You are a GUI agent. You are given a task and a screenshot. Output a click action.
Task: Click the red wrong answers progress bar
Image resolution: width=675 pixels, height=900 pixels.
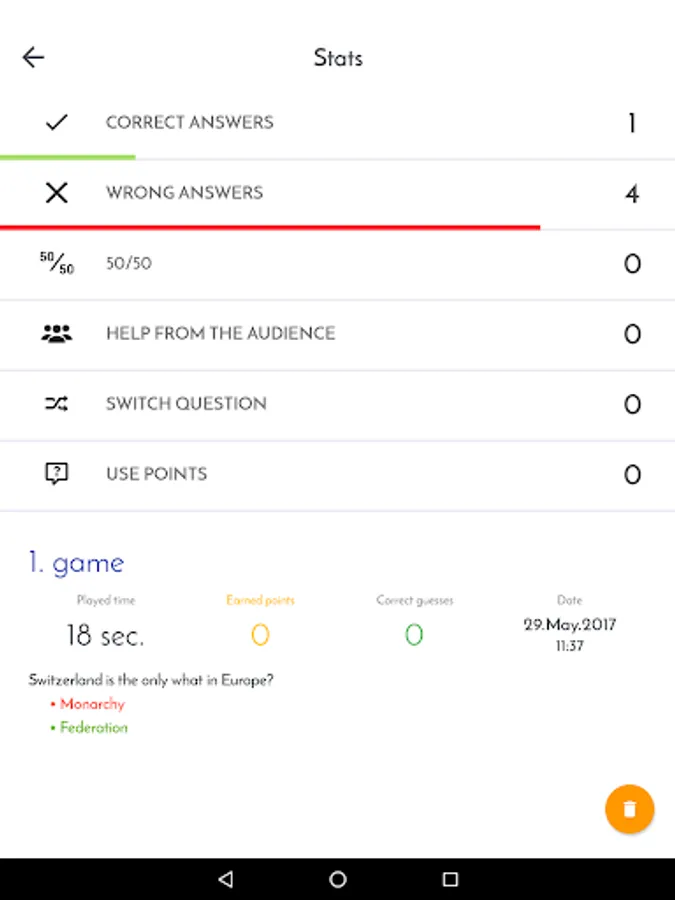(x=270, y=227)
